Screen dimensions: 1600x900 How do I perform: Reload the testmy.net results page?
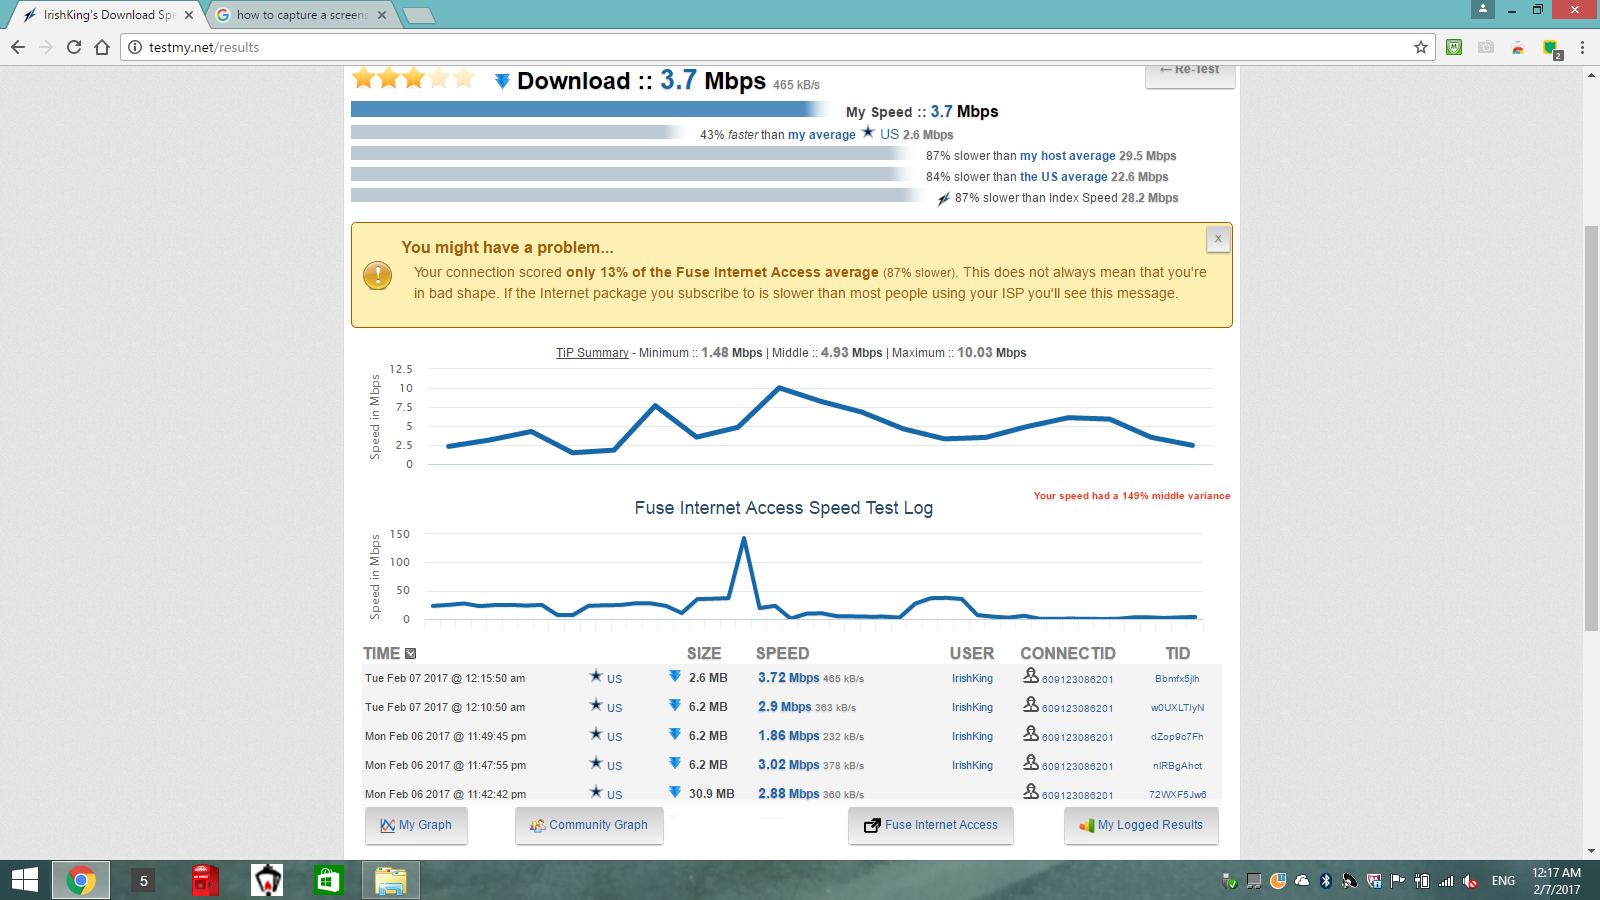74,47
